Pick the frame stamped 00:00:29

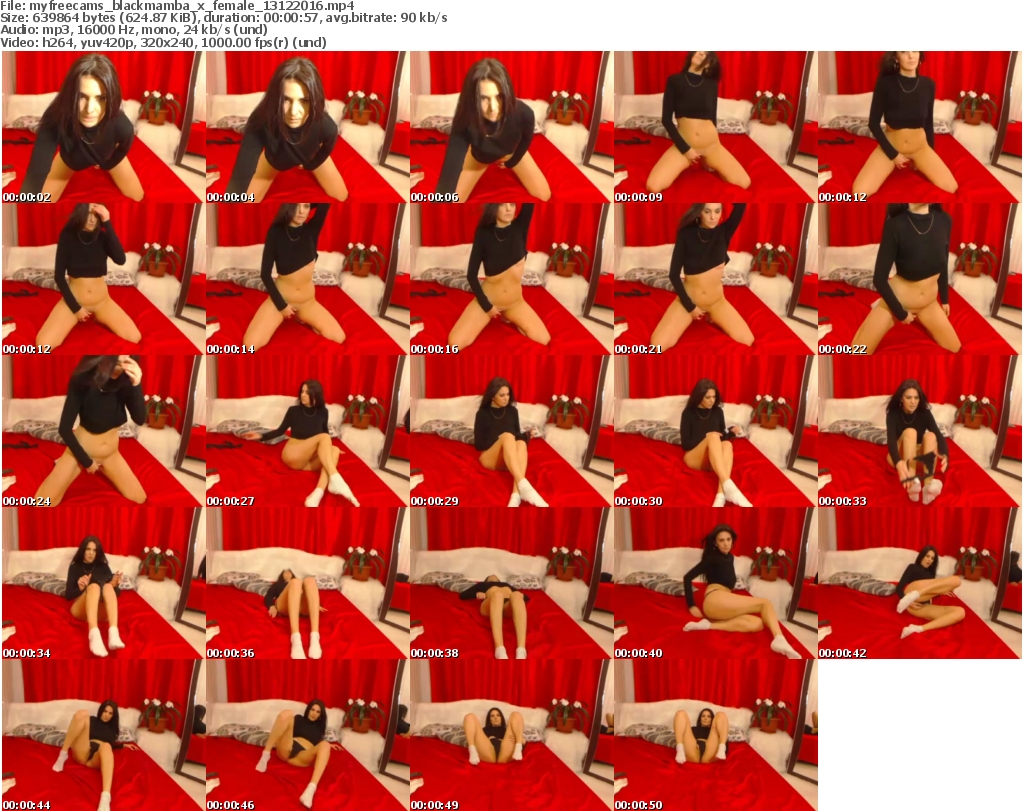coord(511,432)
